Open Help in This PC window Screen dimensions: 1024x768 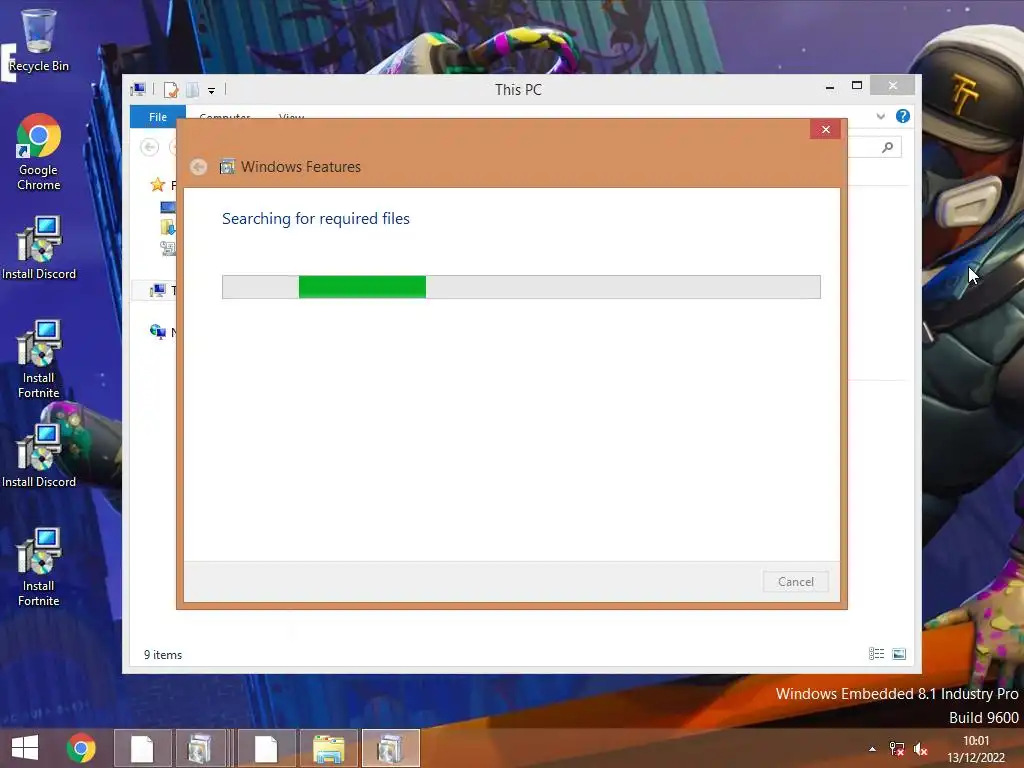tap(903, 116)
